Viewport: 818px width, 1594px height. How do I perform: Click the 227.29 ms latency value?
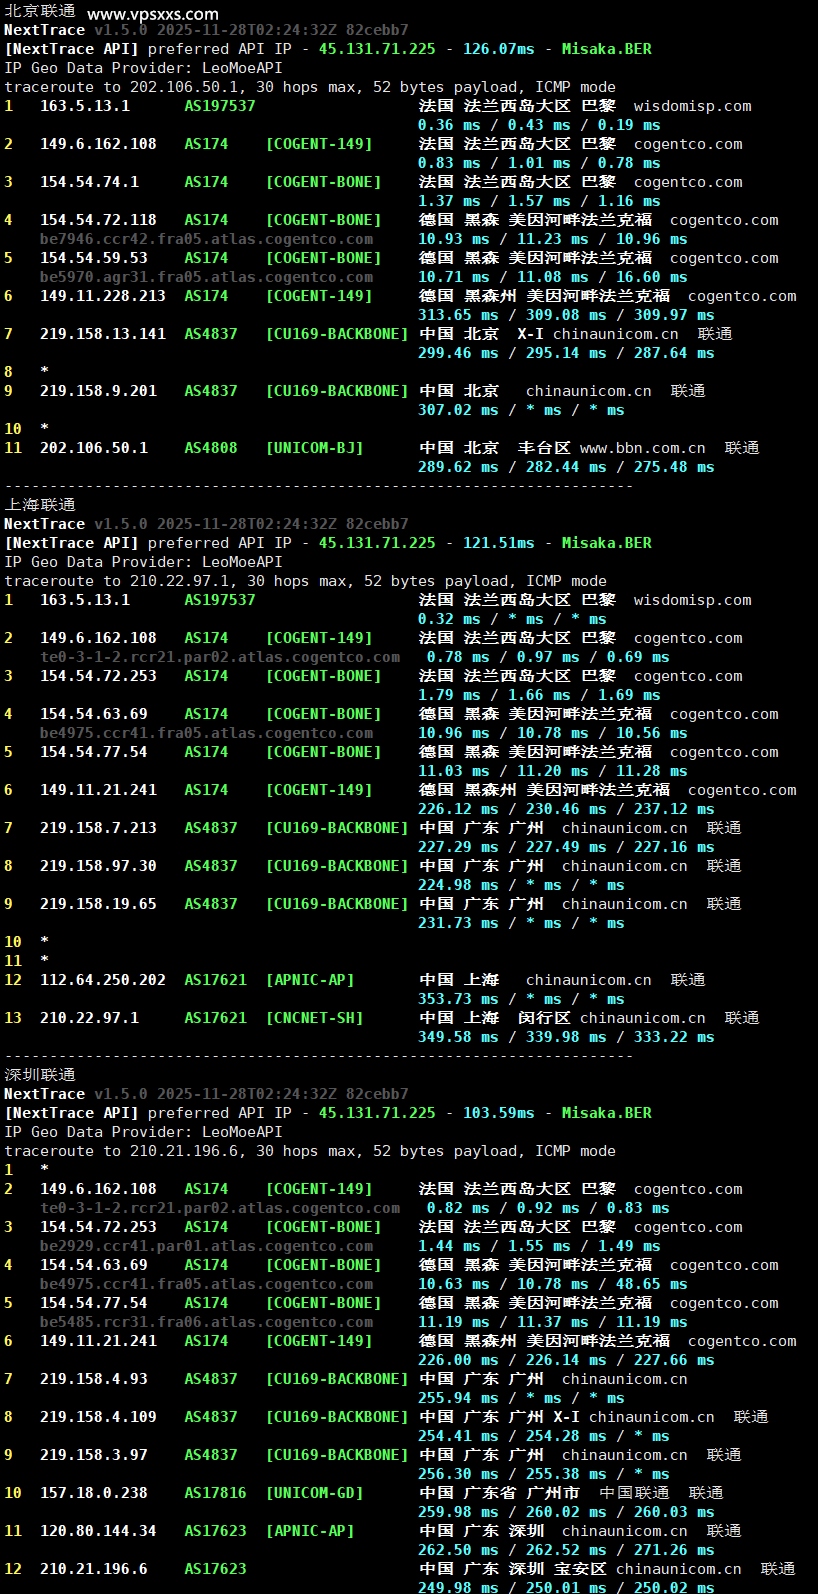(x=458, y=847)
